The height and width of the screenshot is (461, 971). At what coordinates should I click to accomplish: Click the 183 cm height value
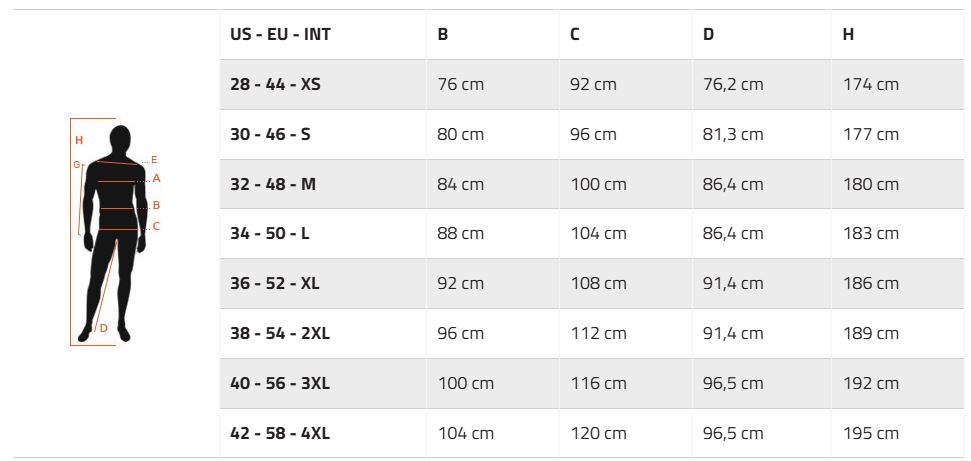[x=870, y=234]
